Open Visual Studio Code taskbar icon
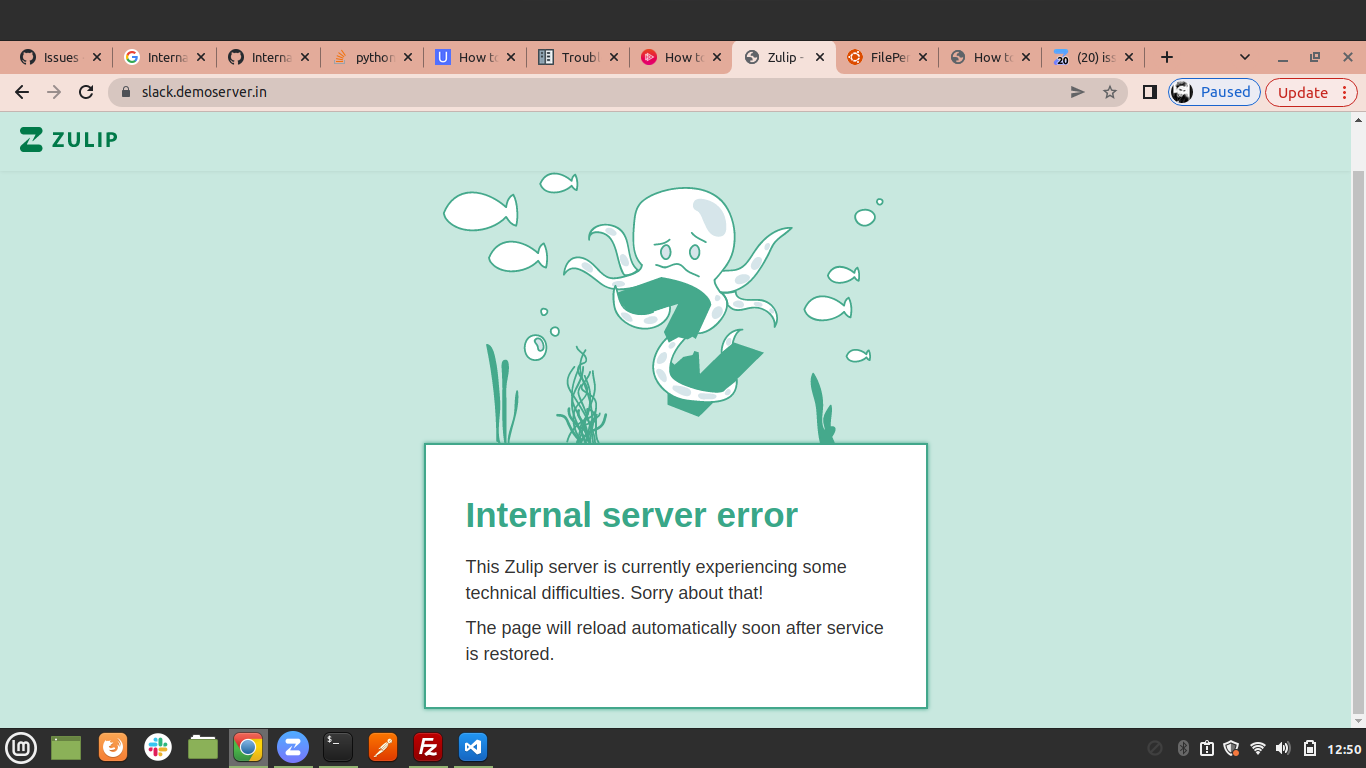This screenshot has height=768, width=1366. tap(473, 747)
